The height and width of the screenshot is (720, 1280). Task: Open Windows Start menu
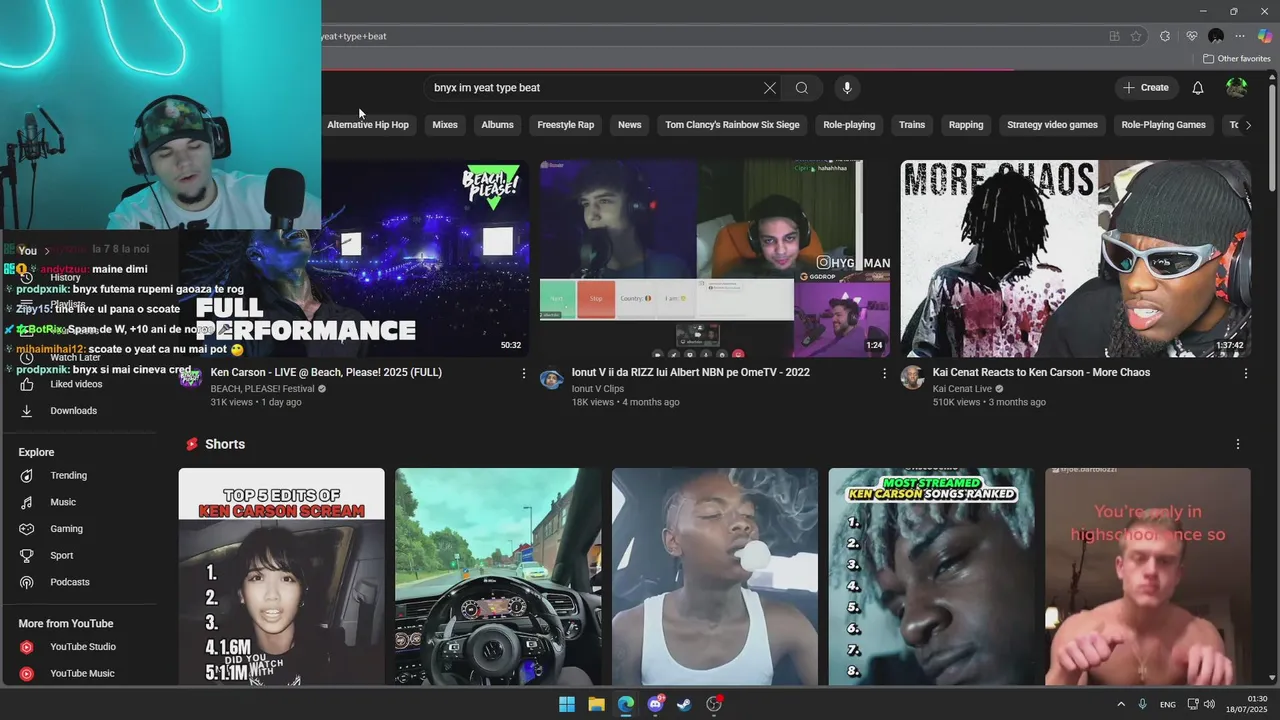567,704
